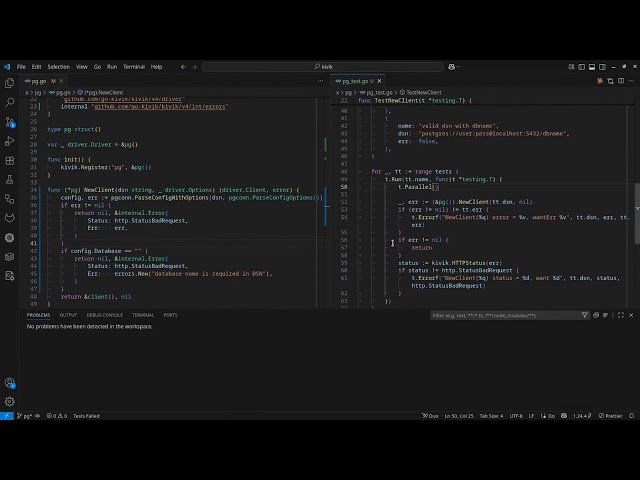Open More Actions in left editor group
This screenshot has width=640, height=480.
320,81
